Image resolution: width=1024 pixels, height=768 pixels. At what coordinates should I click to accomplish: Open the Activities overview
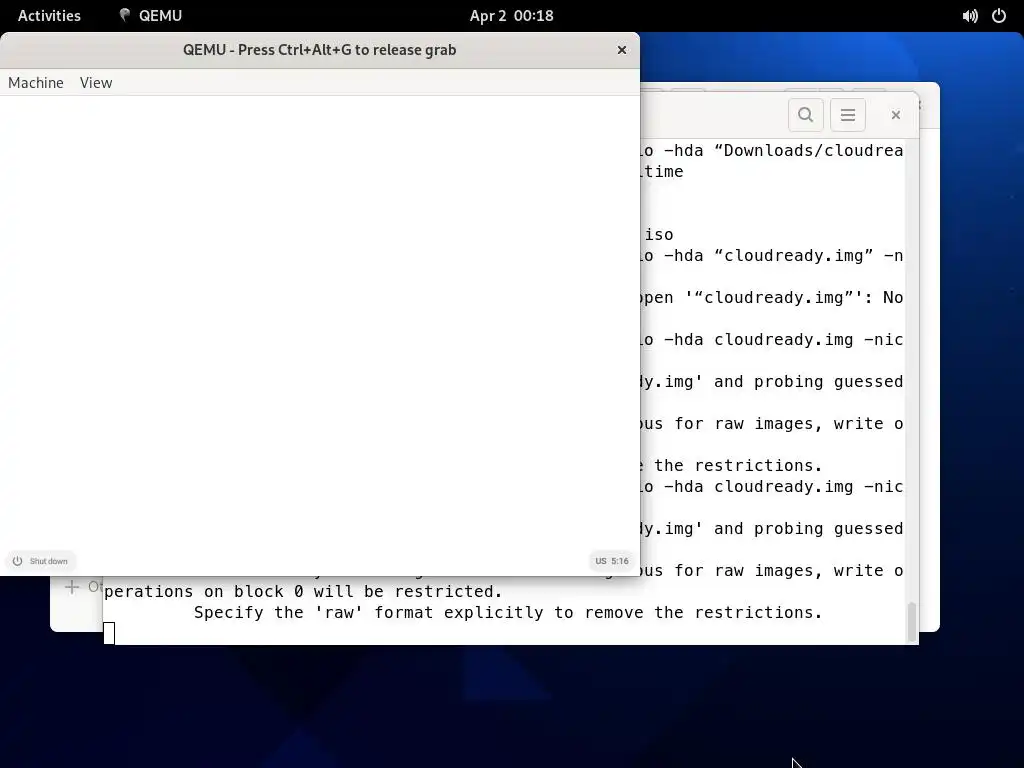click(49, 16)
